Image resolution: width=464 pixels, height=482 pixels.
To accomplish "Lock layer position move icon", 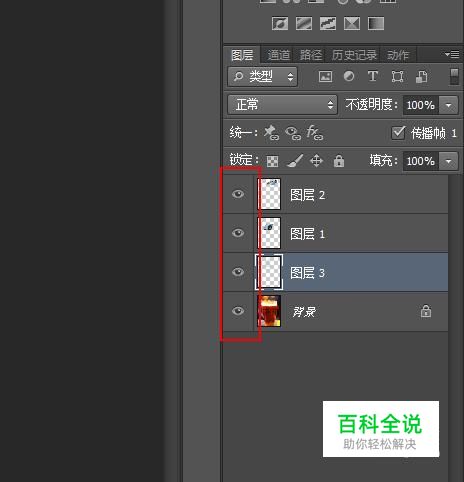I will click(316, 161).
